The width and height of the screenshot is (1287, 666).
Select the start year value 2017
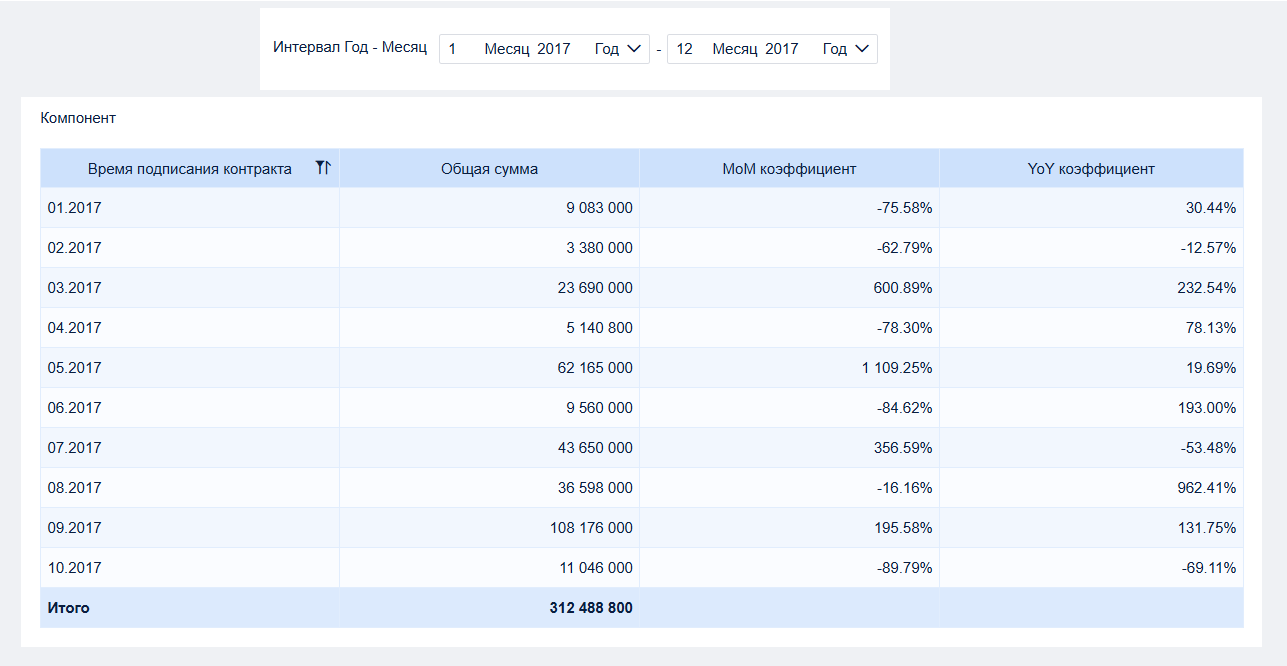point(553,49)
